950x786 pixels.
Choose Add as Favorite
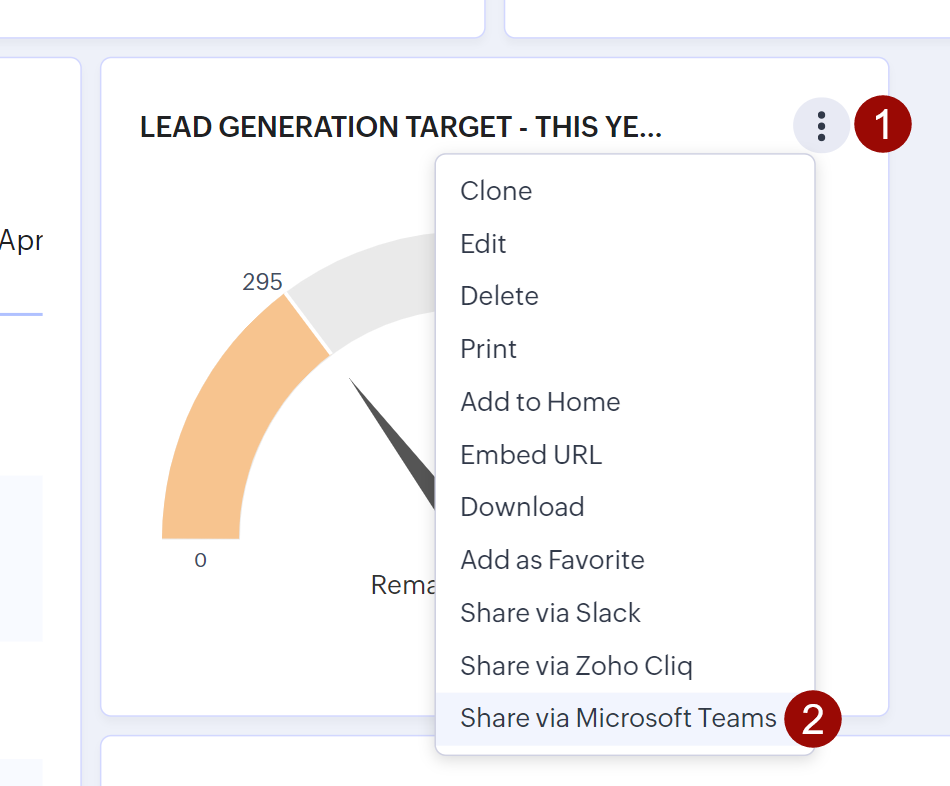552,560
